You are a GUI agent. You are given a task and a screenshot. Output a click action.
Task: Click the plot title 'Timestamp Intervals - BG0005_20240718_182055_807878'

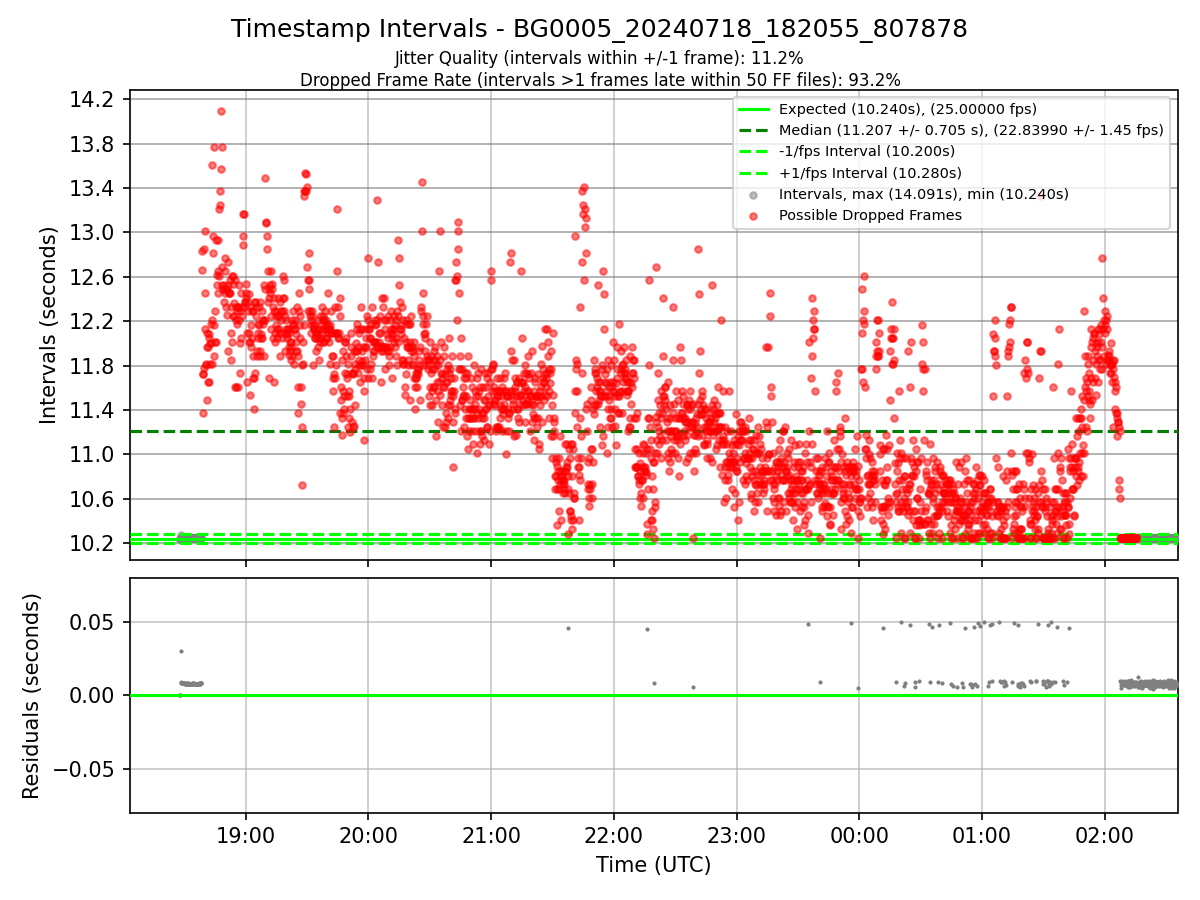599,29
